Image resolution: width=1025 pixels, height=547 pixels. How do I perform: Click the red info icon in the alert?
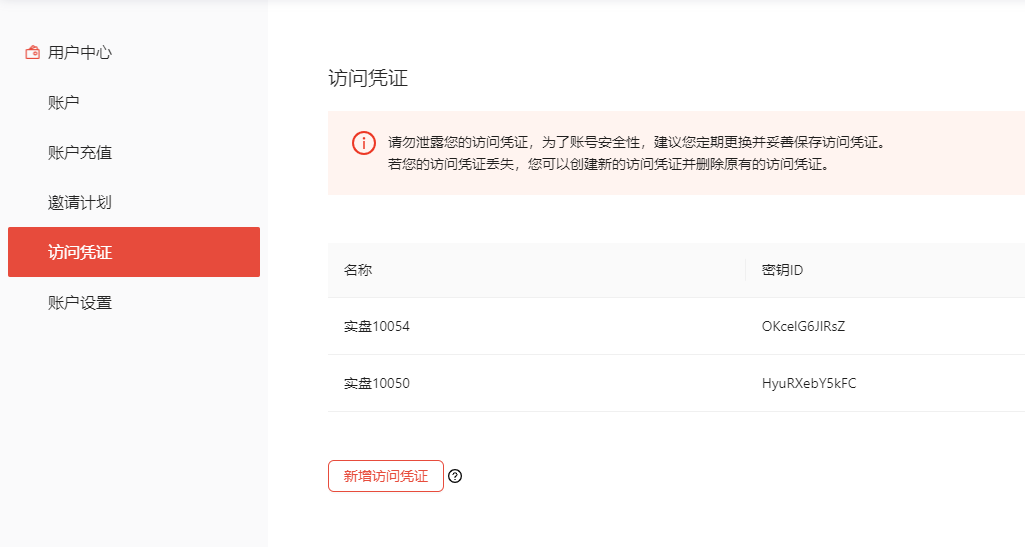[x=364, y=143]
